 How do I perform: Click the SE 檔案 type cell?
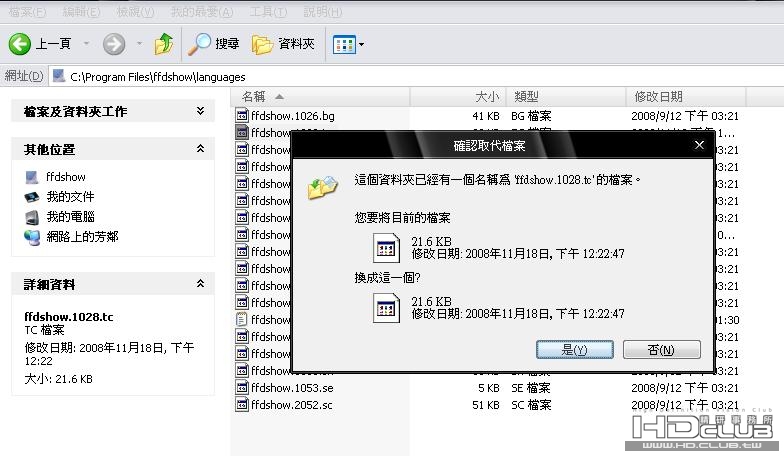[x=530, y=388]
